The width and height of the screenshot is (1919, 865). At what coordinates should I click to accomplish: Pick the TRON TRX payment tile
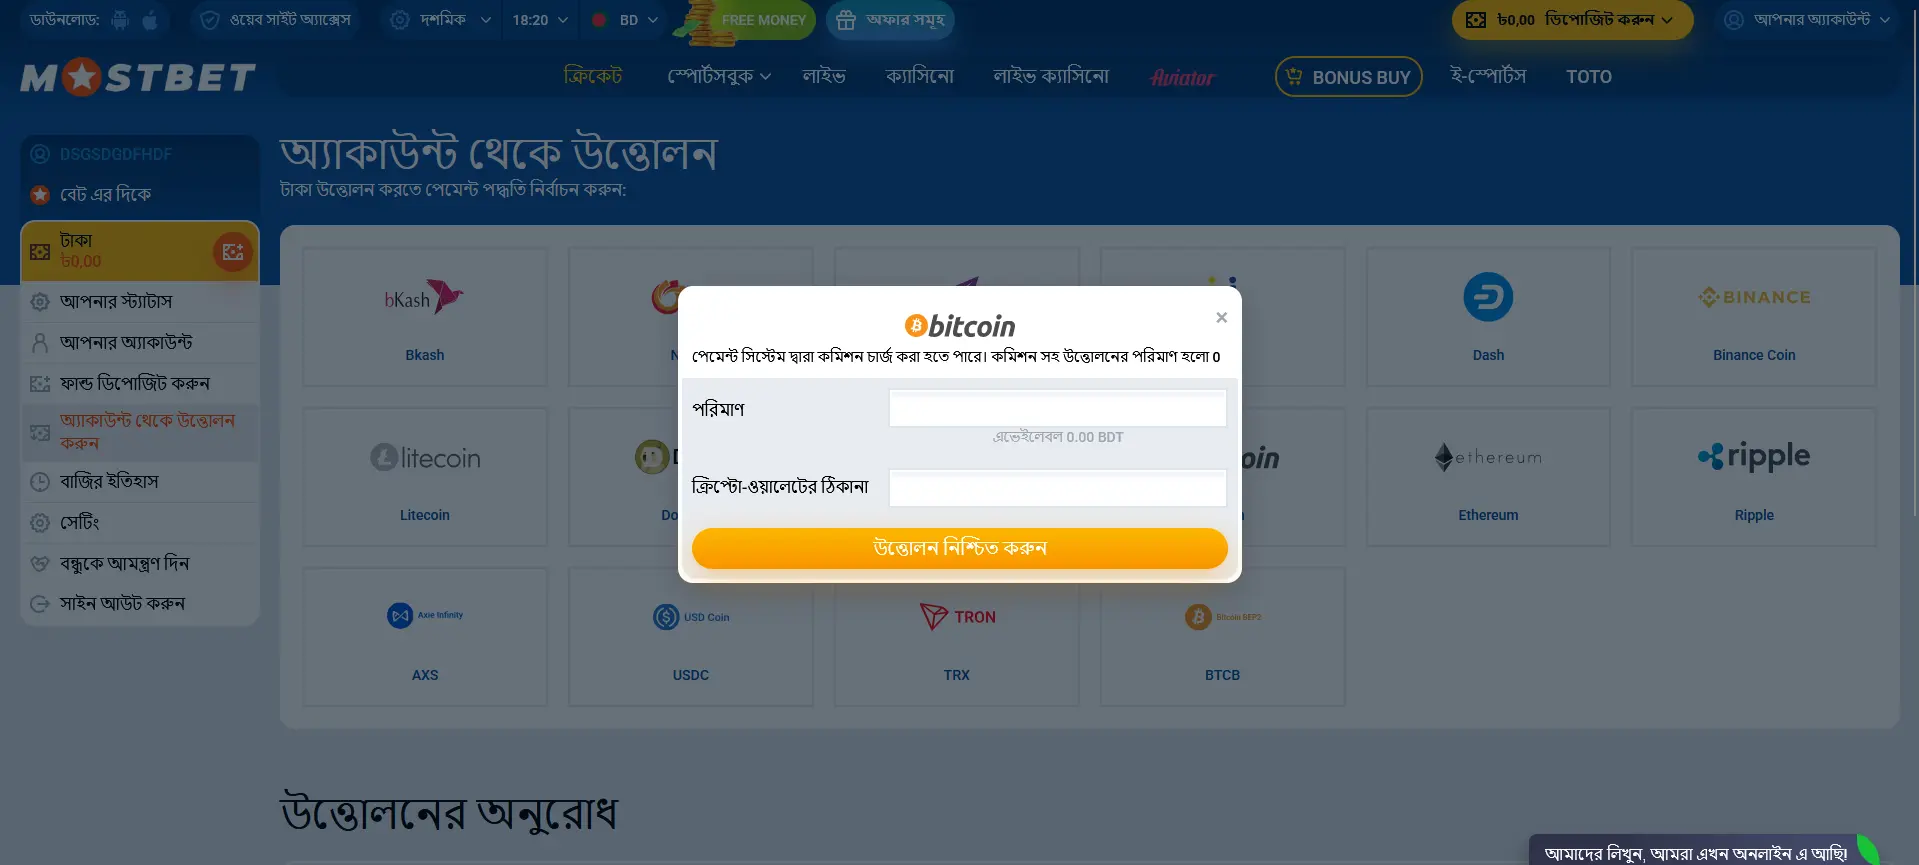pyautogui.click(x=957, y=637)
